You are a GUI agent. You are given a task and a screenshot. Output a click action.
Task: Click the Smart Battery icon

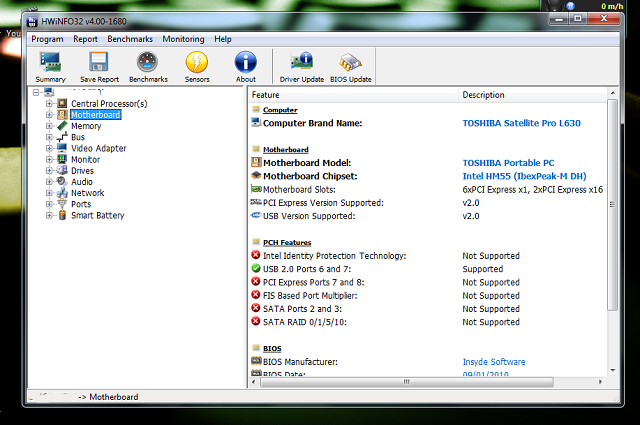62,215
